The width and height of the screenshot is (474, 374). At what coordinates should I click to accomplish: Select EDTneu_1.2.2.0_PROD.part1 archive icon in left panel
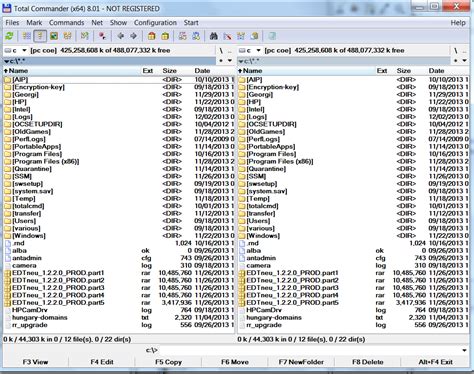pos(8,273)
